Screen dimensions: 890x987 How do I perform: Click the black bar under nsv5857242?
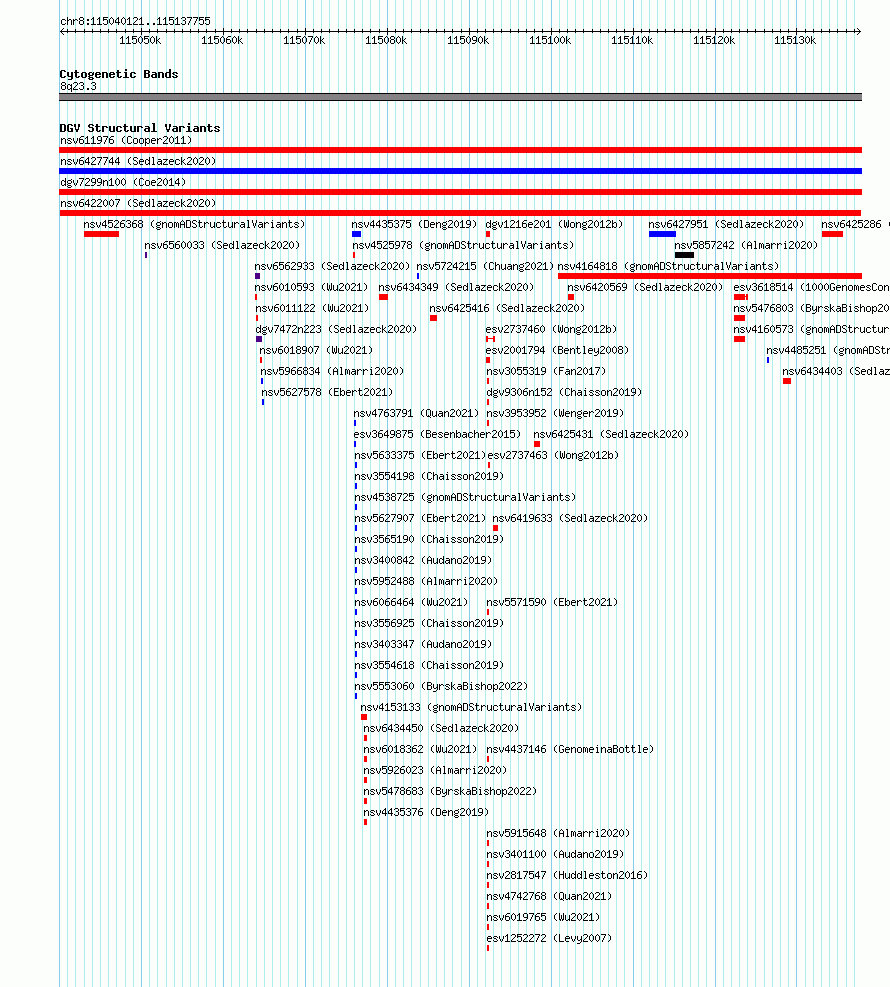[x=684, y=255]
